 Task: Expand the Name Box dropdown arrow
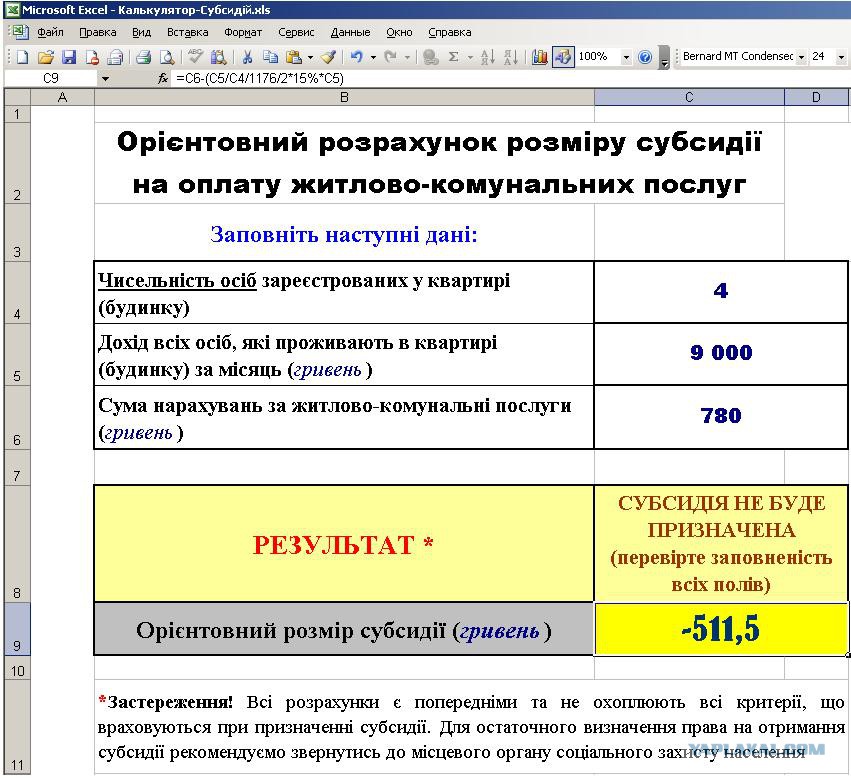[x=105, y=79]
